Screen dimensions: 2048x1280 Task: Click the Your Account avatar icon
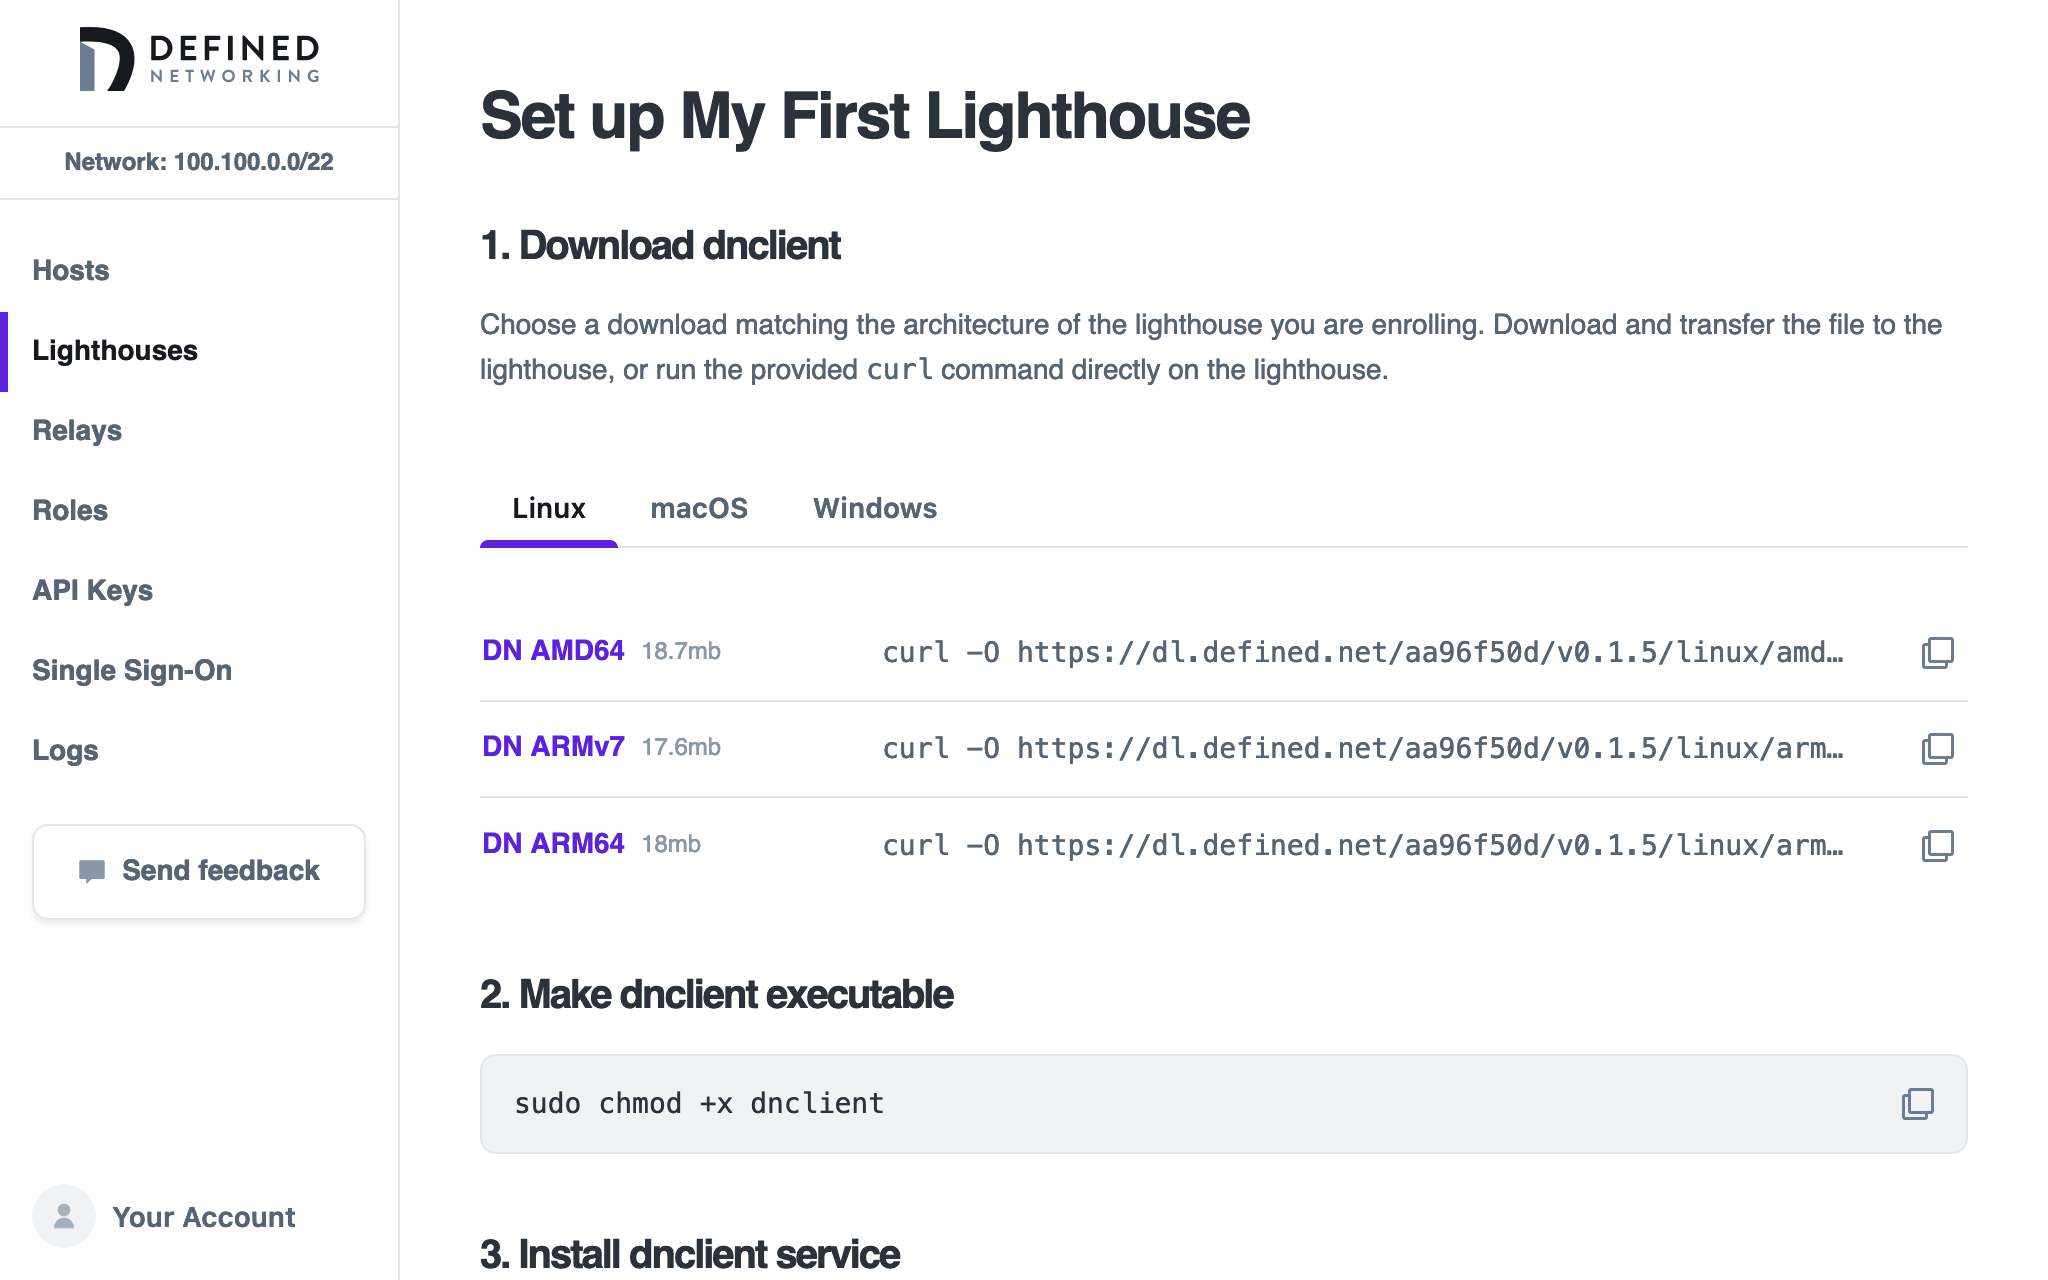[x=64, y=1216]
